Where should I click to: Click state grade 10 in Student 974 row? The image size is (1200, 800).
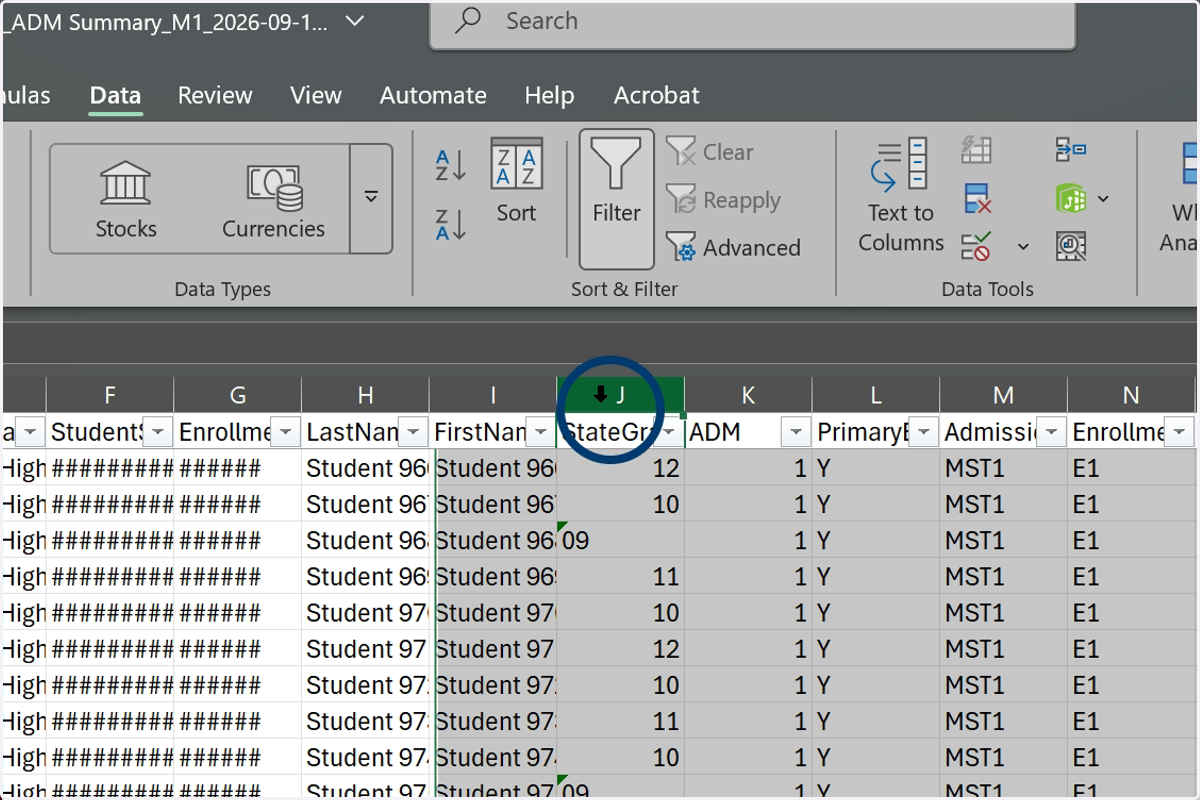click(620, 757)
